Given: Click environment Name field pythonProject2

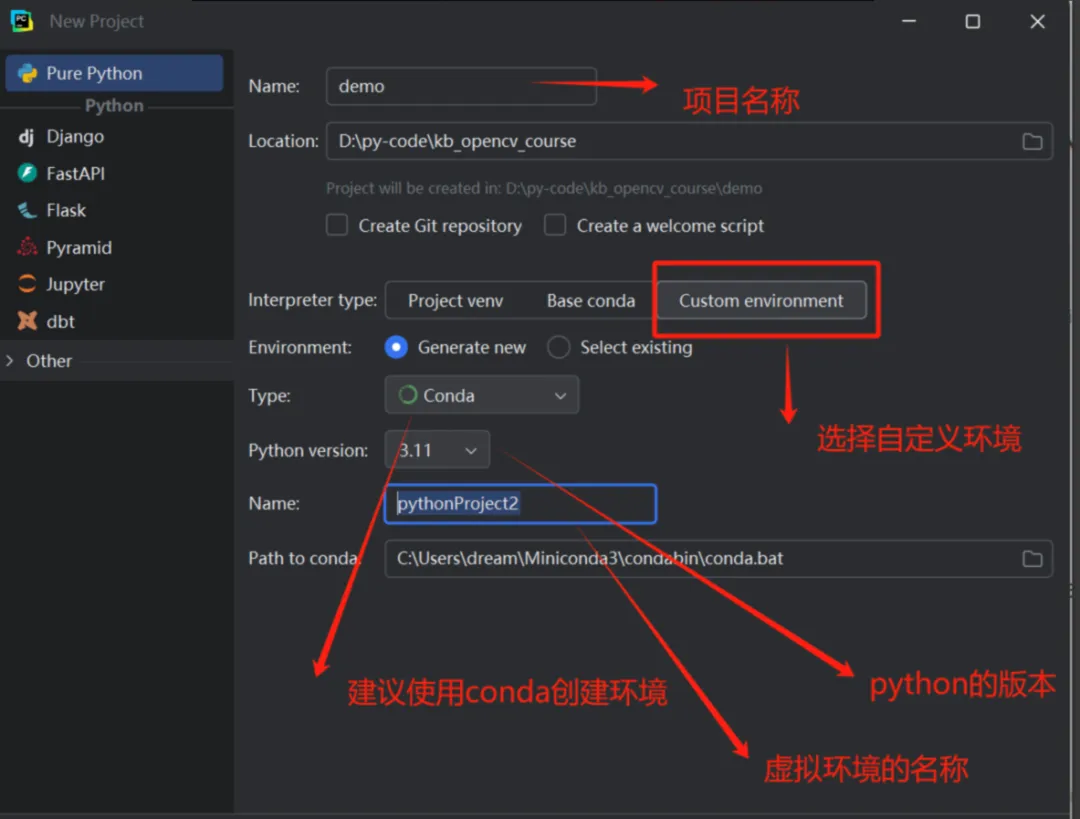Looking at the screenshot, I should pos(520,504).
